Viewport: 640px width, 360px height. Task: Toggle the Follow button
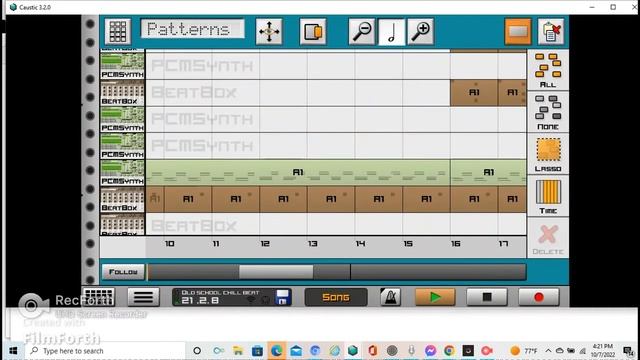coord(123,272)
